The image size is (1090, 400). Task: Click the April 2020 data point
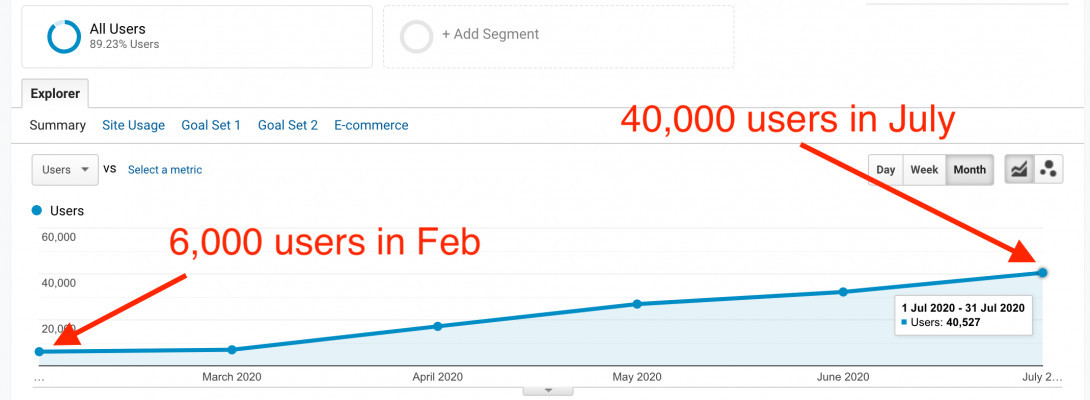[x=437, y=326]
